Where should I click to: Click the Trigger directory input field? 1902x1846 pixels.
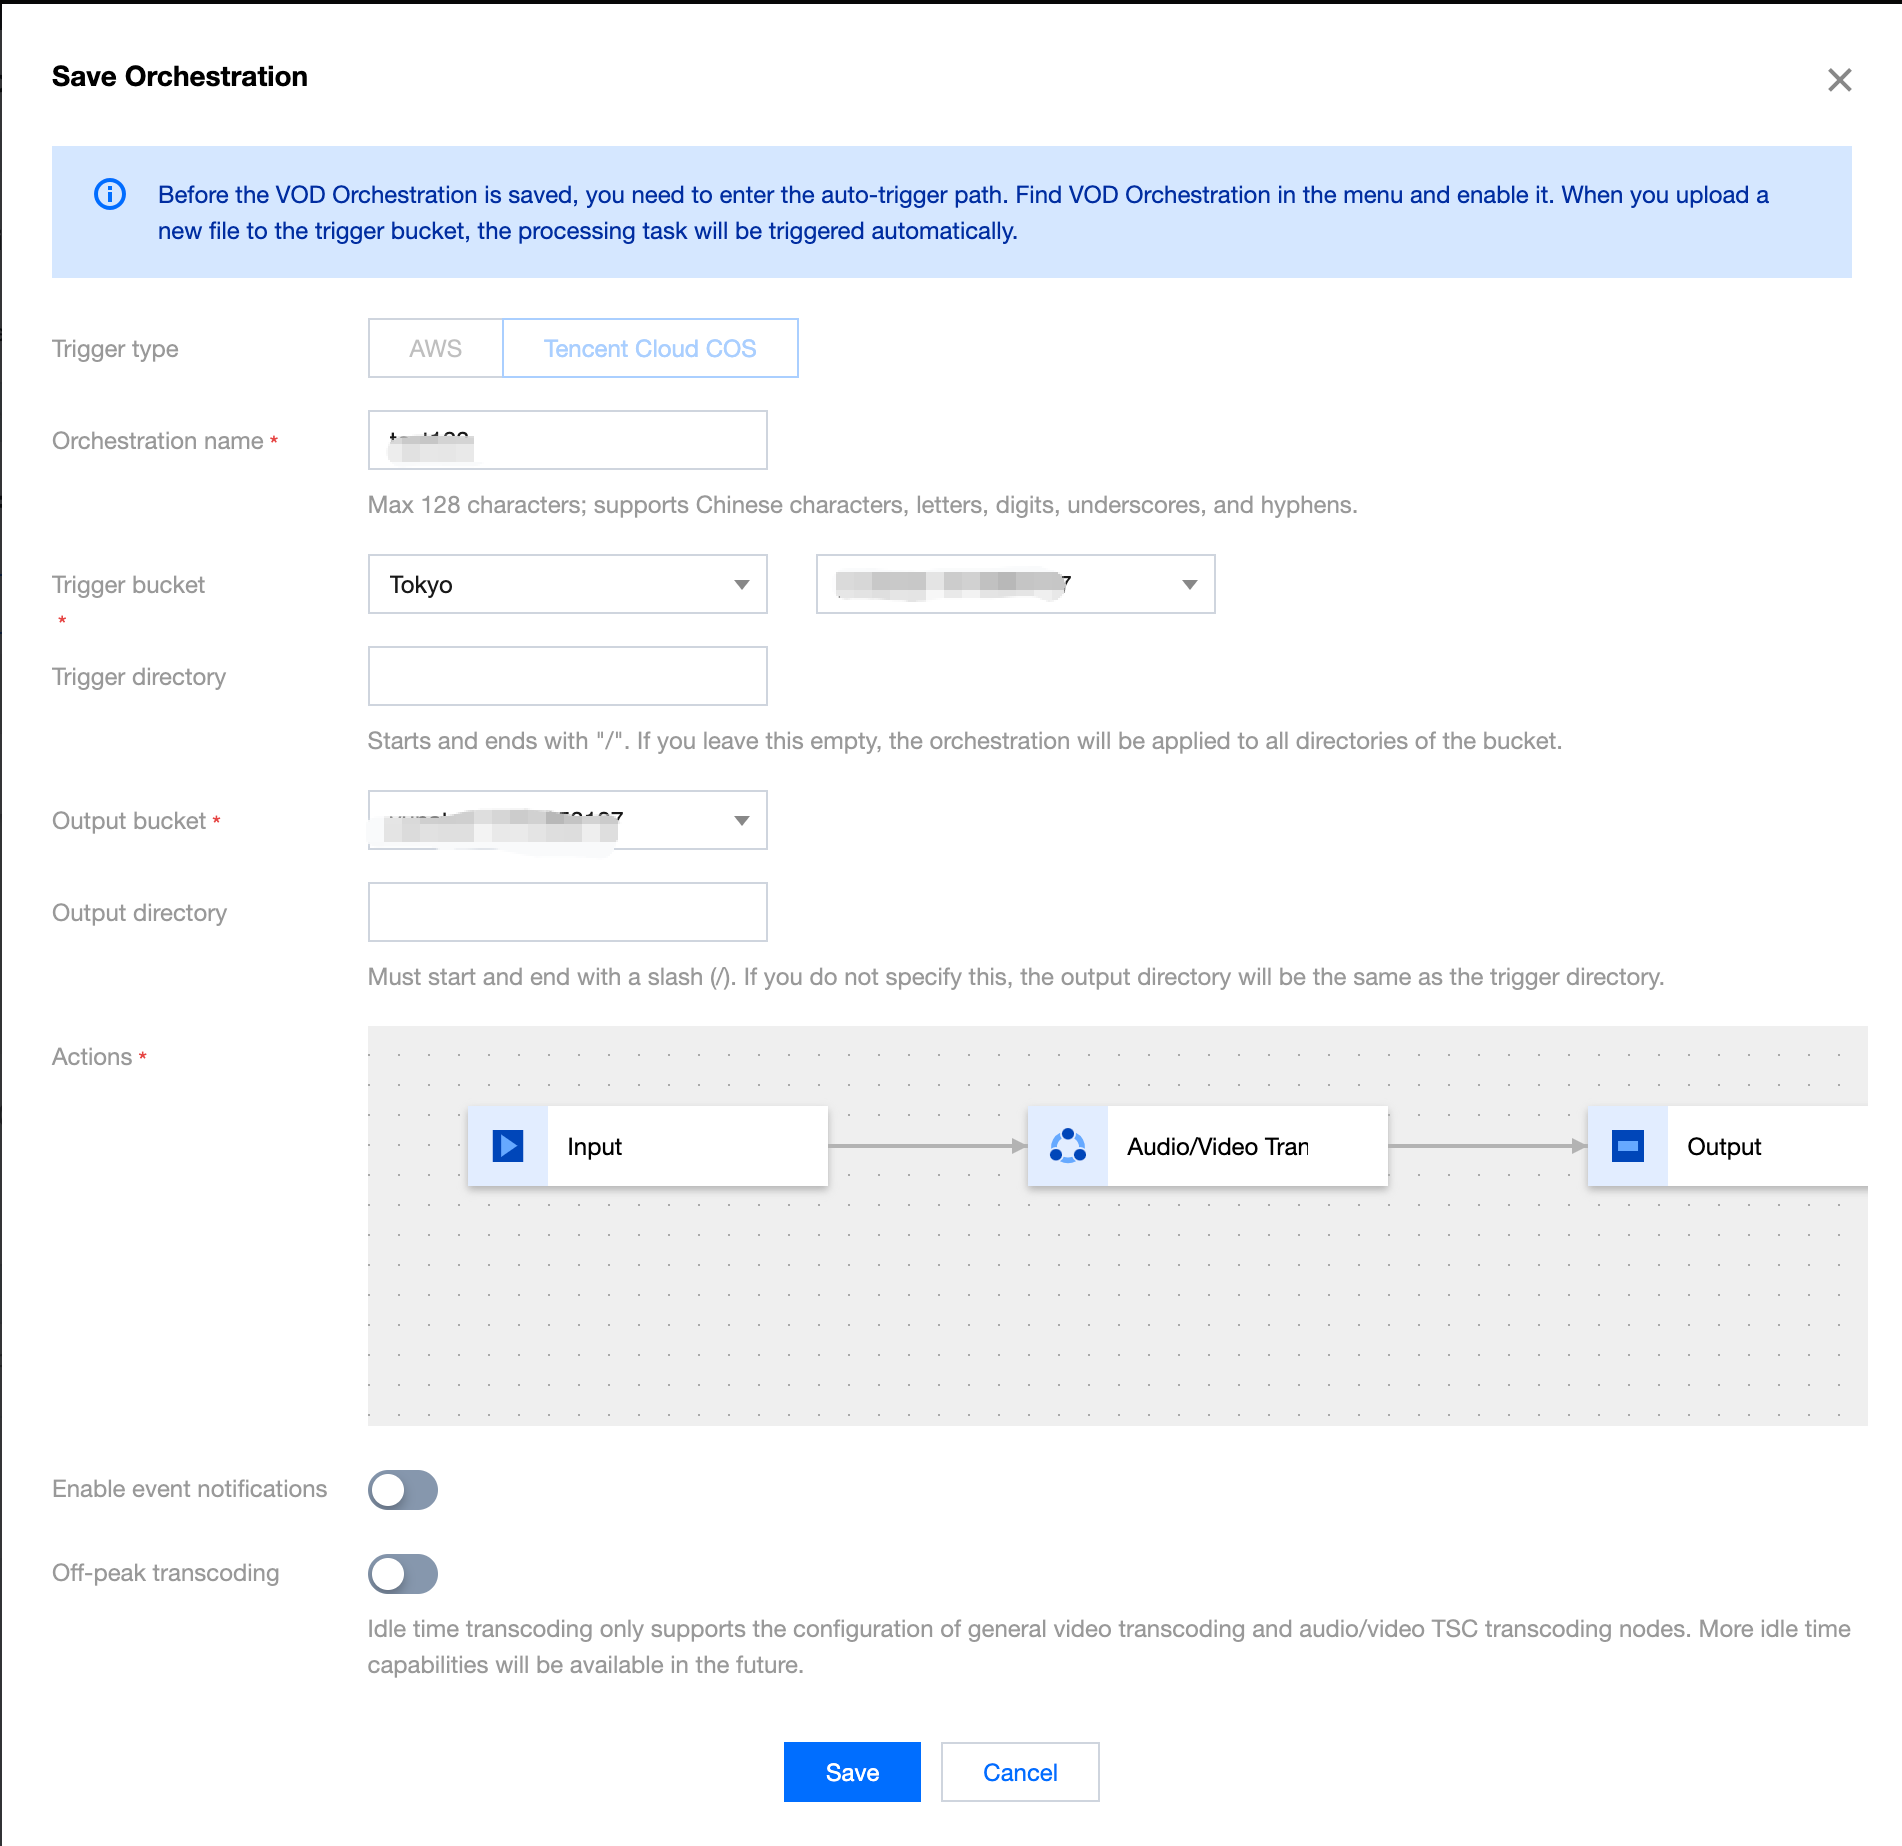tap(567, 677)
